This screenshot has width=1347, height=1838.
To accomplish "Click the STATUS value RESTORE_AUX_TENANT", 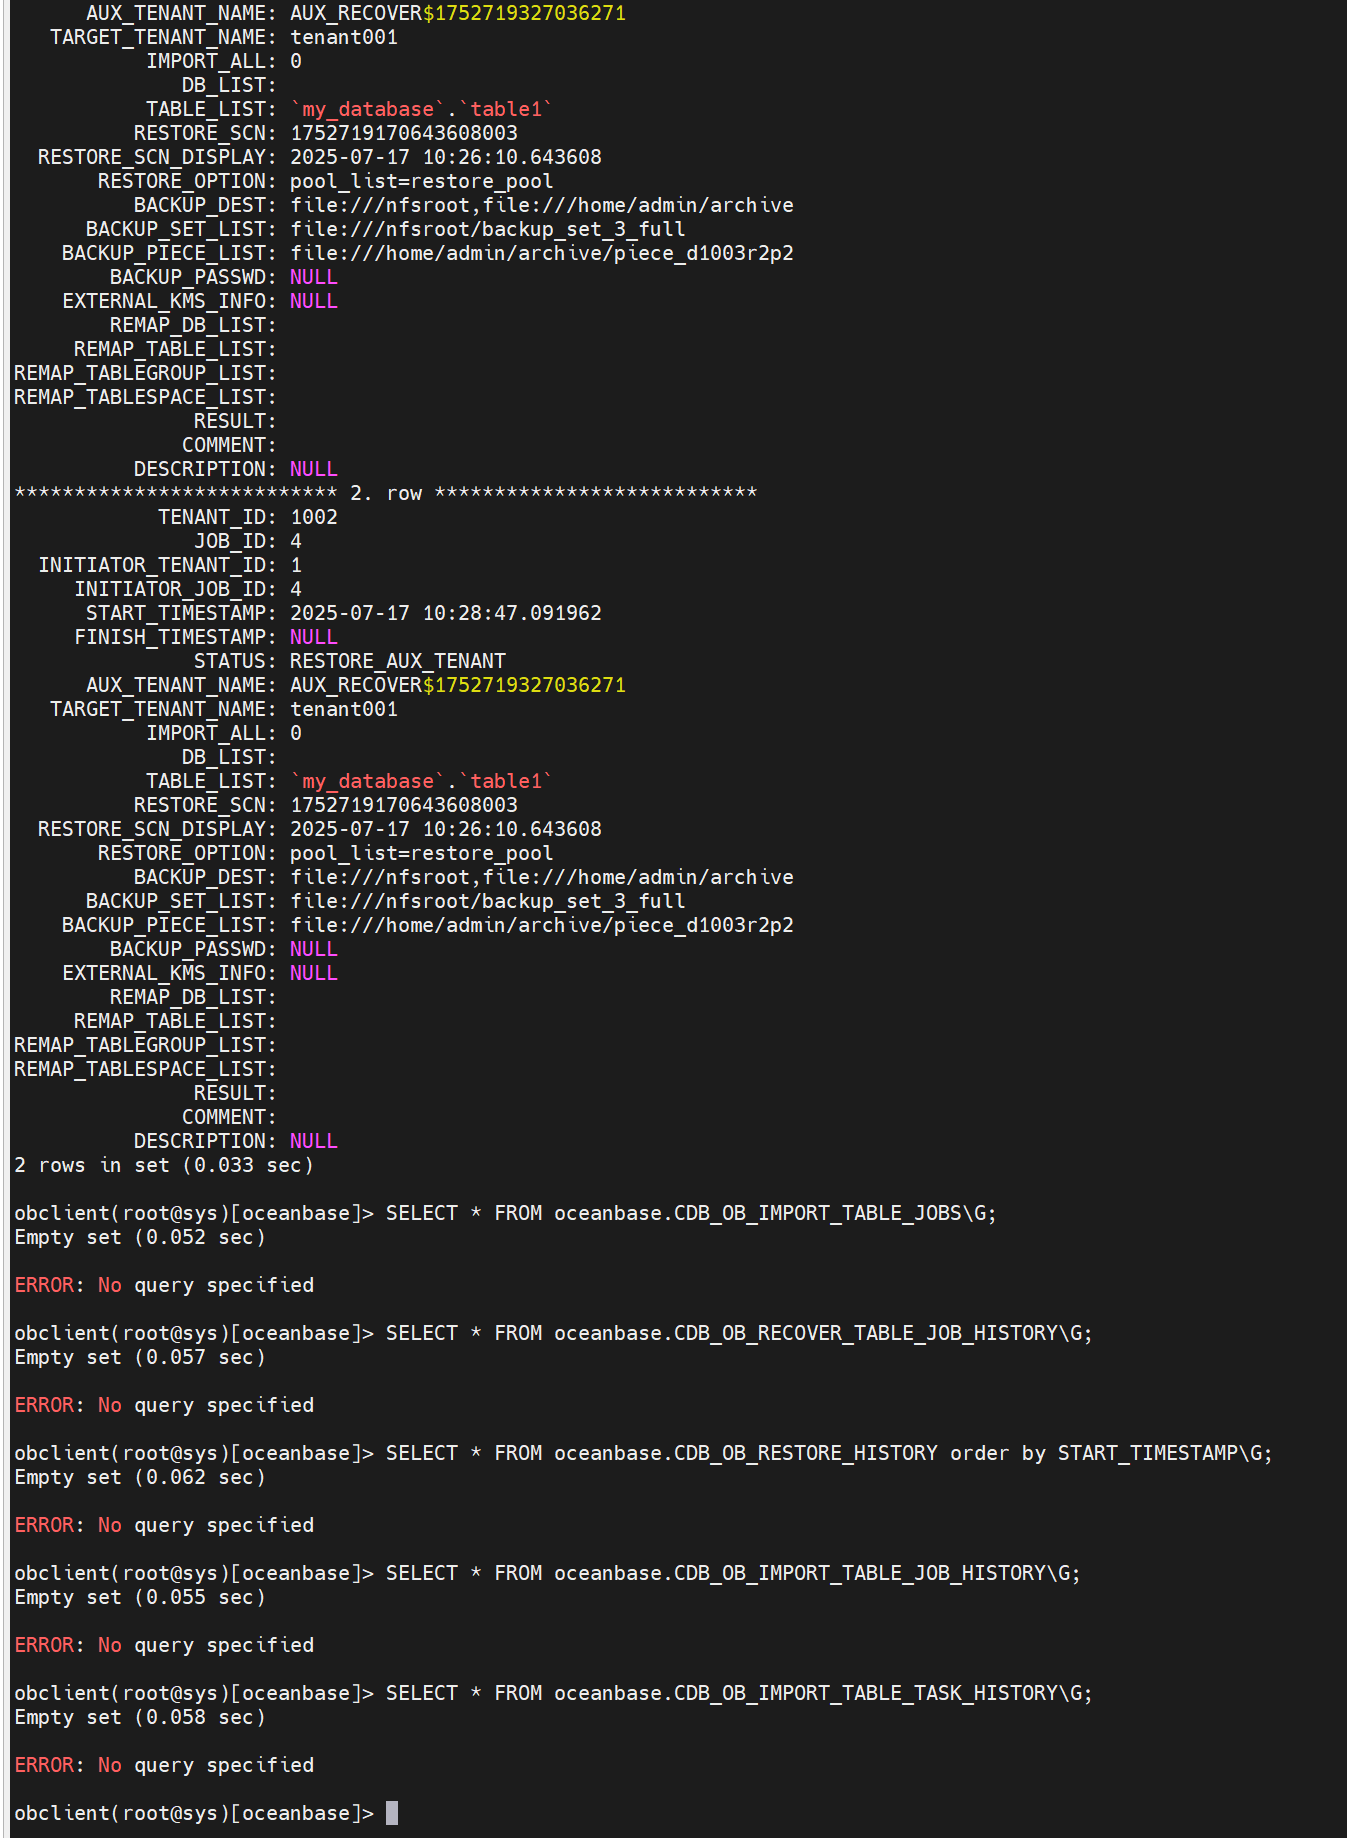I will (398, 661).
